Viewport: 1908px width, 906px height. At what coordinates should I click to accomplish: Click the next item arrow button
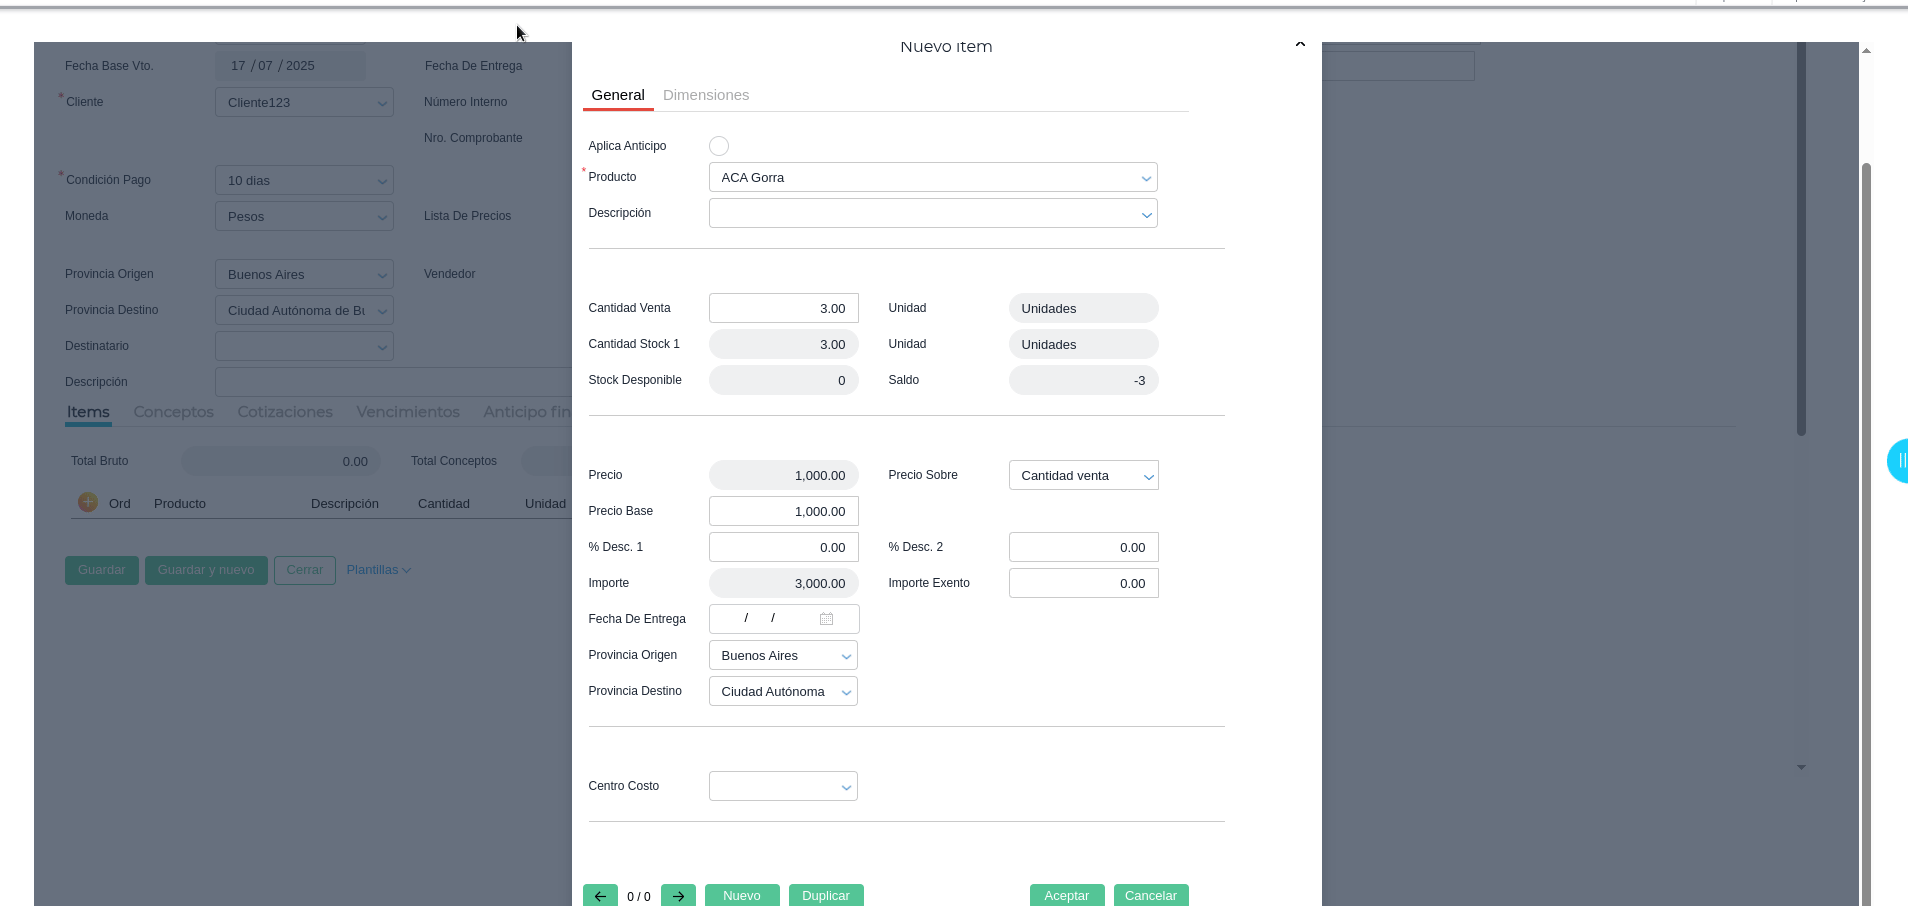[x=678, y=895]
